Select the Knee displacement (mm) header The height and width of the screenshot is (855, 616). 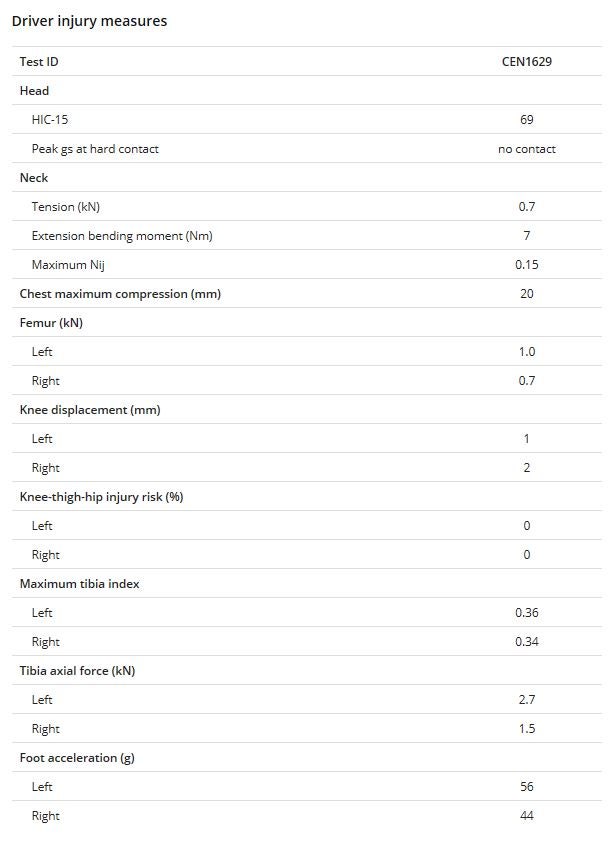pyautogui.click(x=90, y=410)
